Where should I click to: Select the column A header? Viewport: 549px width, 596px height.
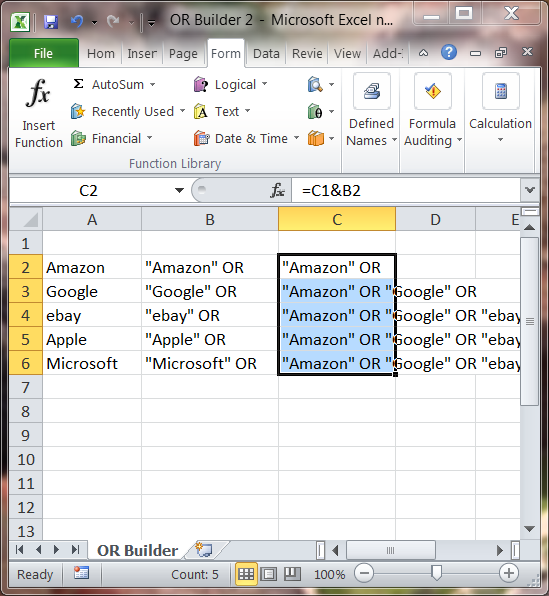(92, 219)
